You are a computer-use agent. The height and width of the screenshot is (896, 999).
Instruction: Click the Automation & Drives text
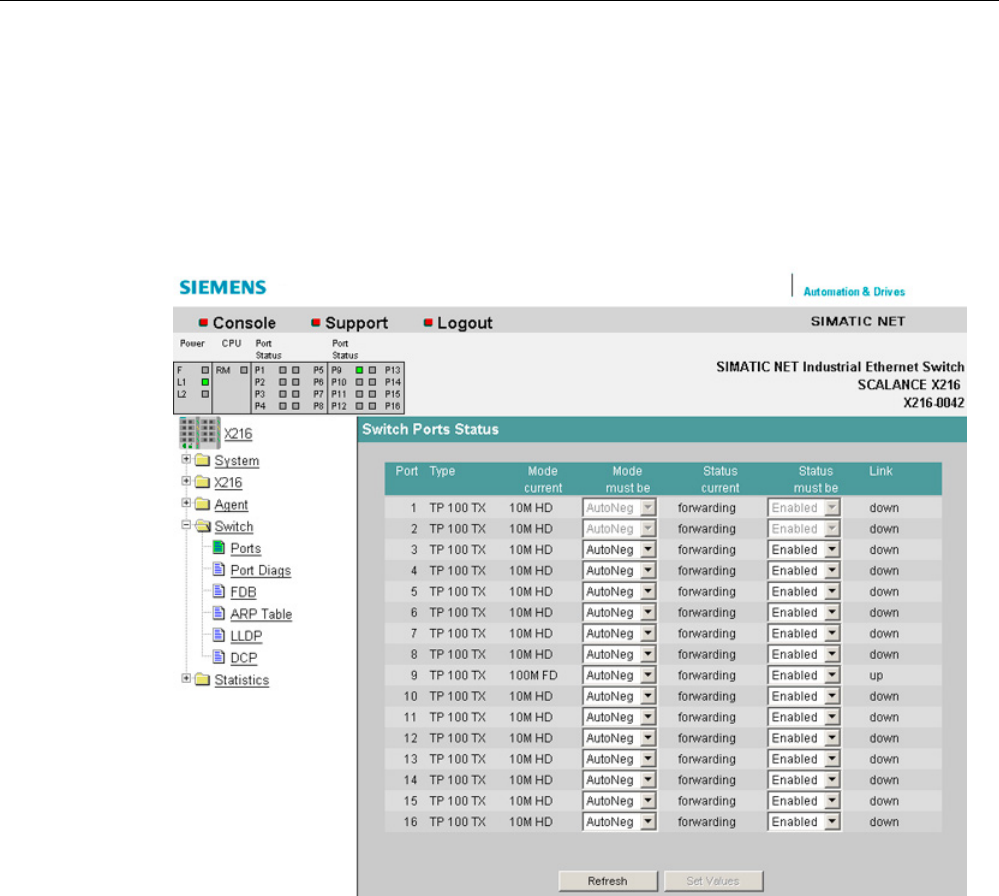pyautogui.click(x=854, y=292)
